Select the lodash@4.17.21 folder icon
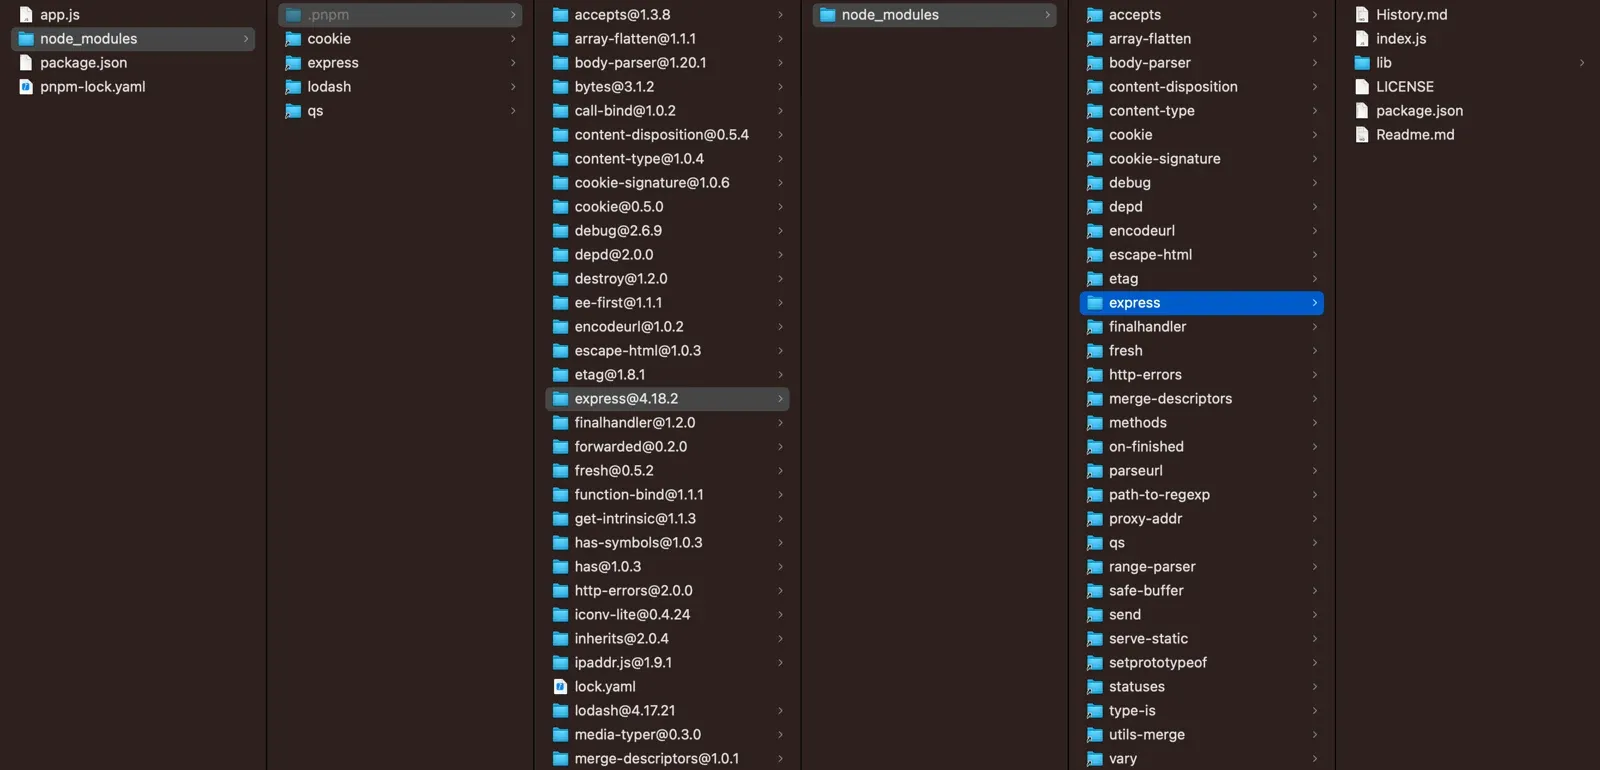 561,711
